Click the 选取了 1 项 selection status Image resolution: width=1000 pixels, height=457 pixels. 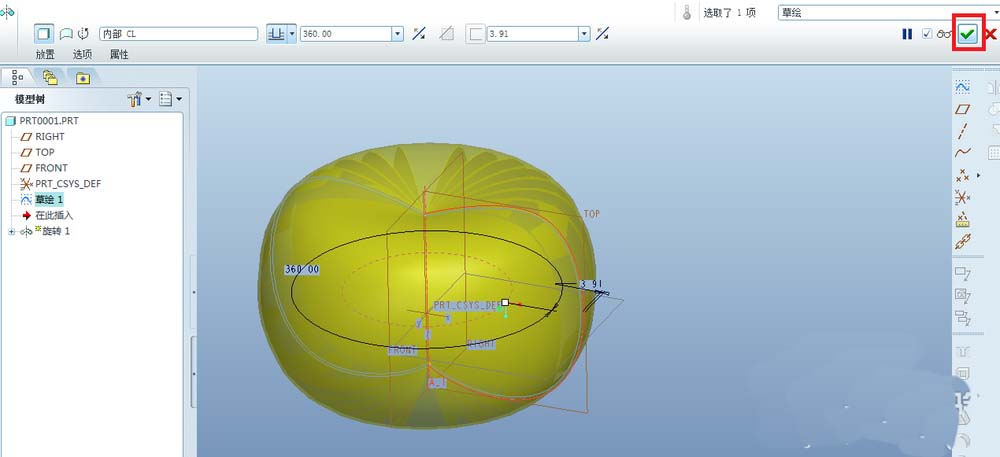[x=729, y=13]
